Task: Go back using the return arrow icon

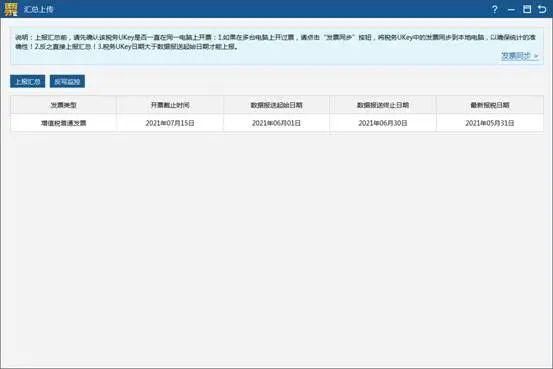Action: coord(542,9)
